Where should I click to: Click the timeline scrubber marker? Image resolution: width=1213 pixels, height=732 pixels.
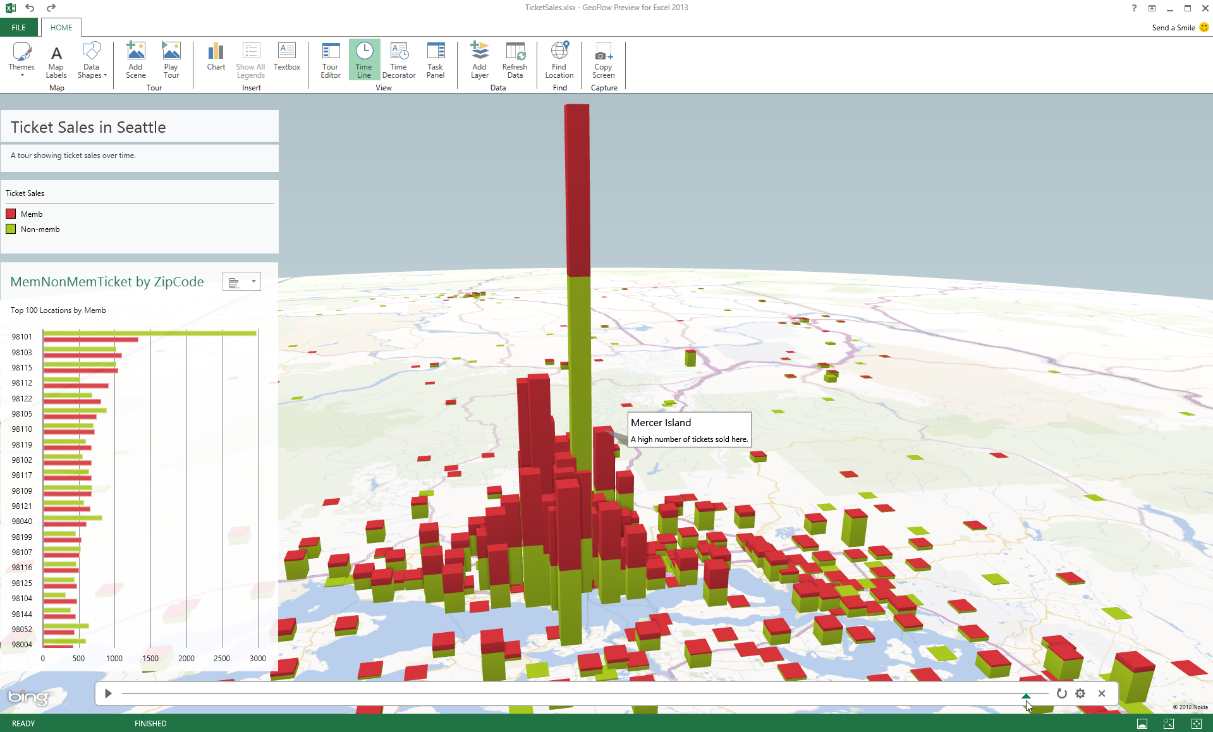(x=1026, y=695)
